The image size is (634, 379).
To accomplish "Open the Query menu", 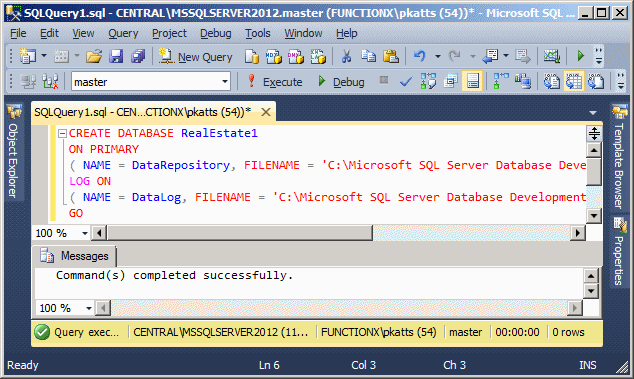I will [123, 33].
